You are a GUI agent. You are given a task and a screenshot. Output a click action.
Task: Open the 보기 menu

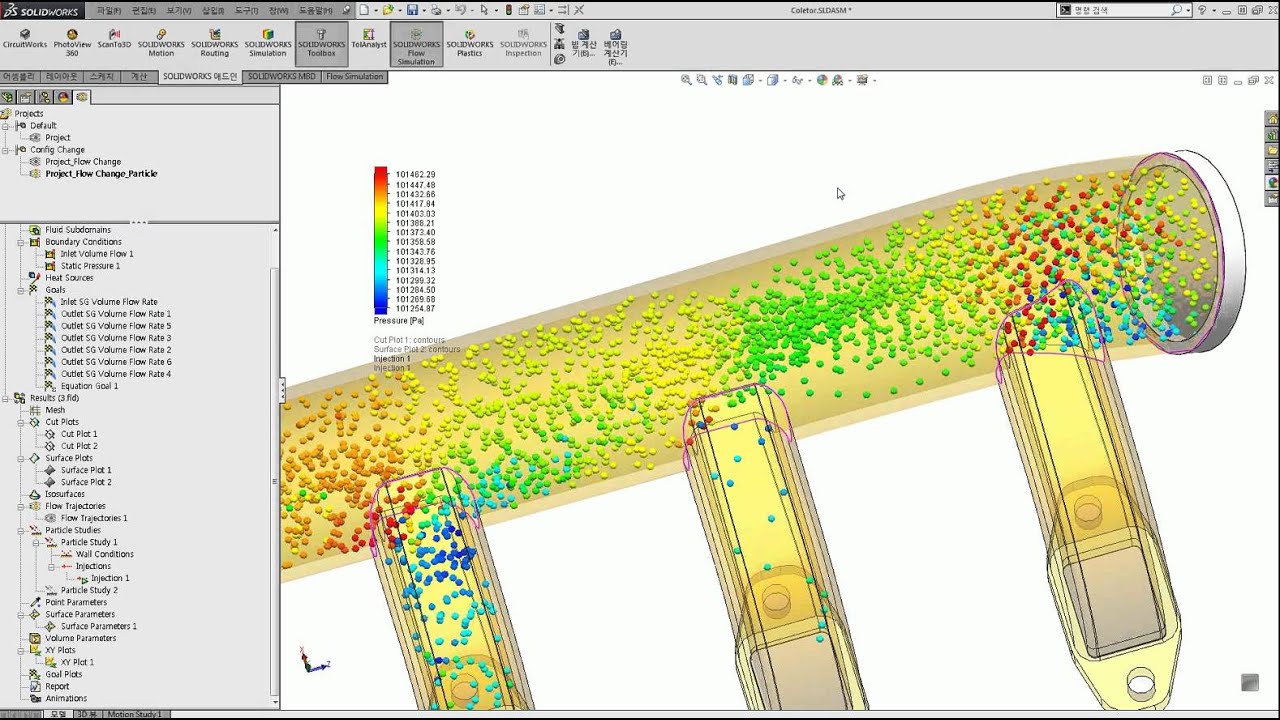[x=178, y=9]
